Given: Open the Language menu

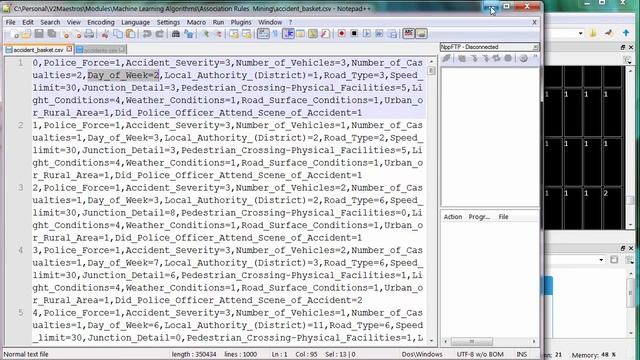Looking at the screenshot, I should (136, 22).
